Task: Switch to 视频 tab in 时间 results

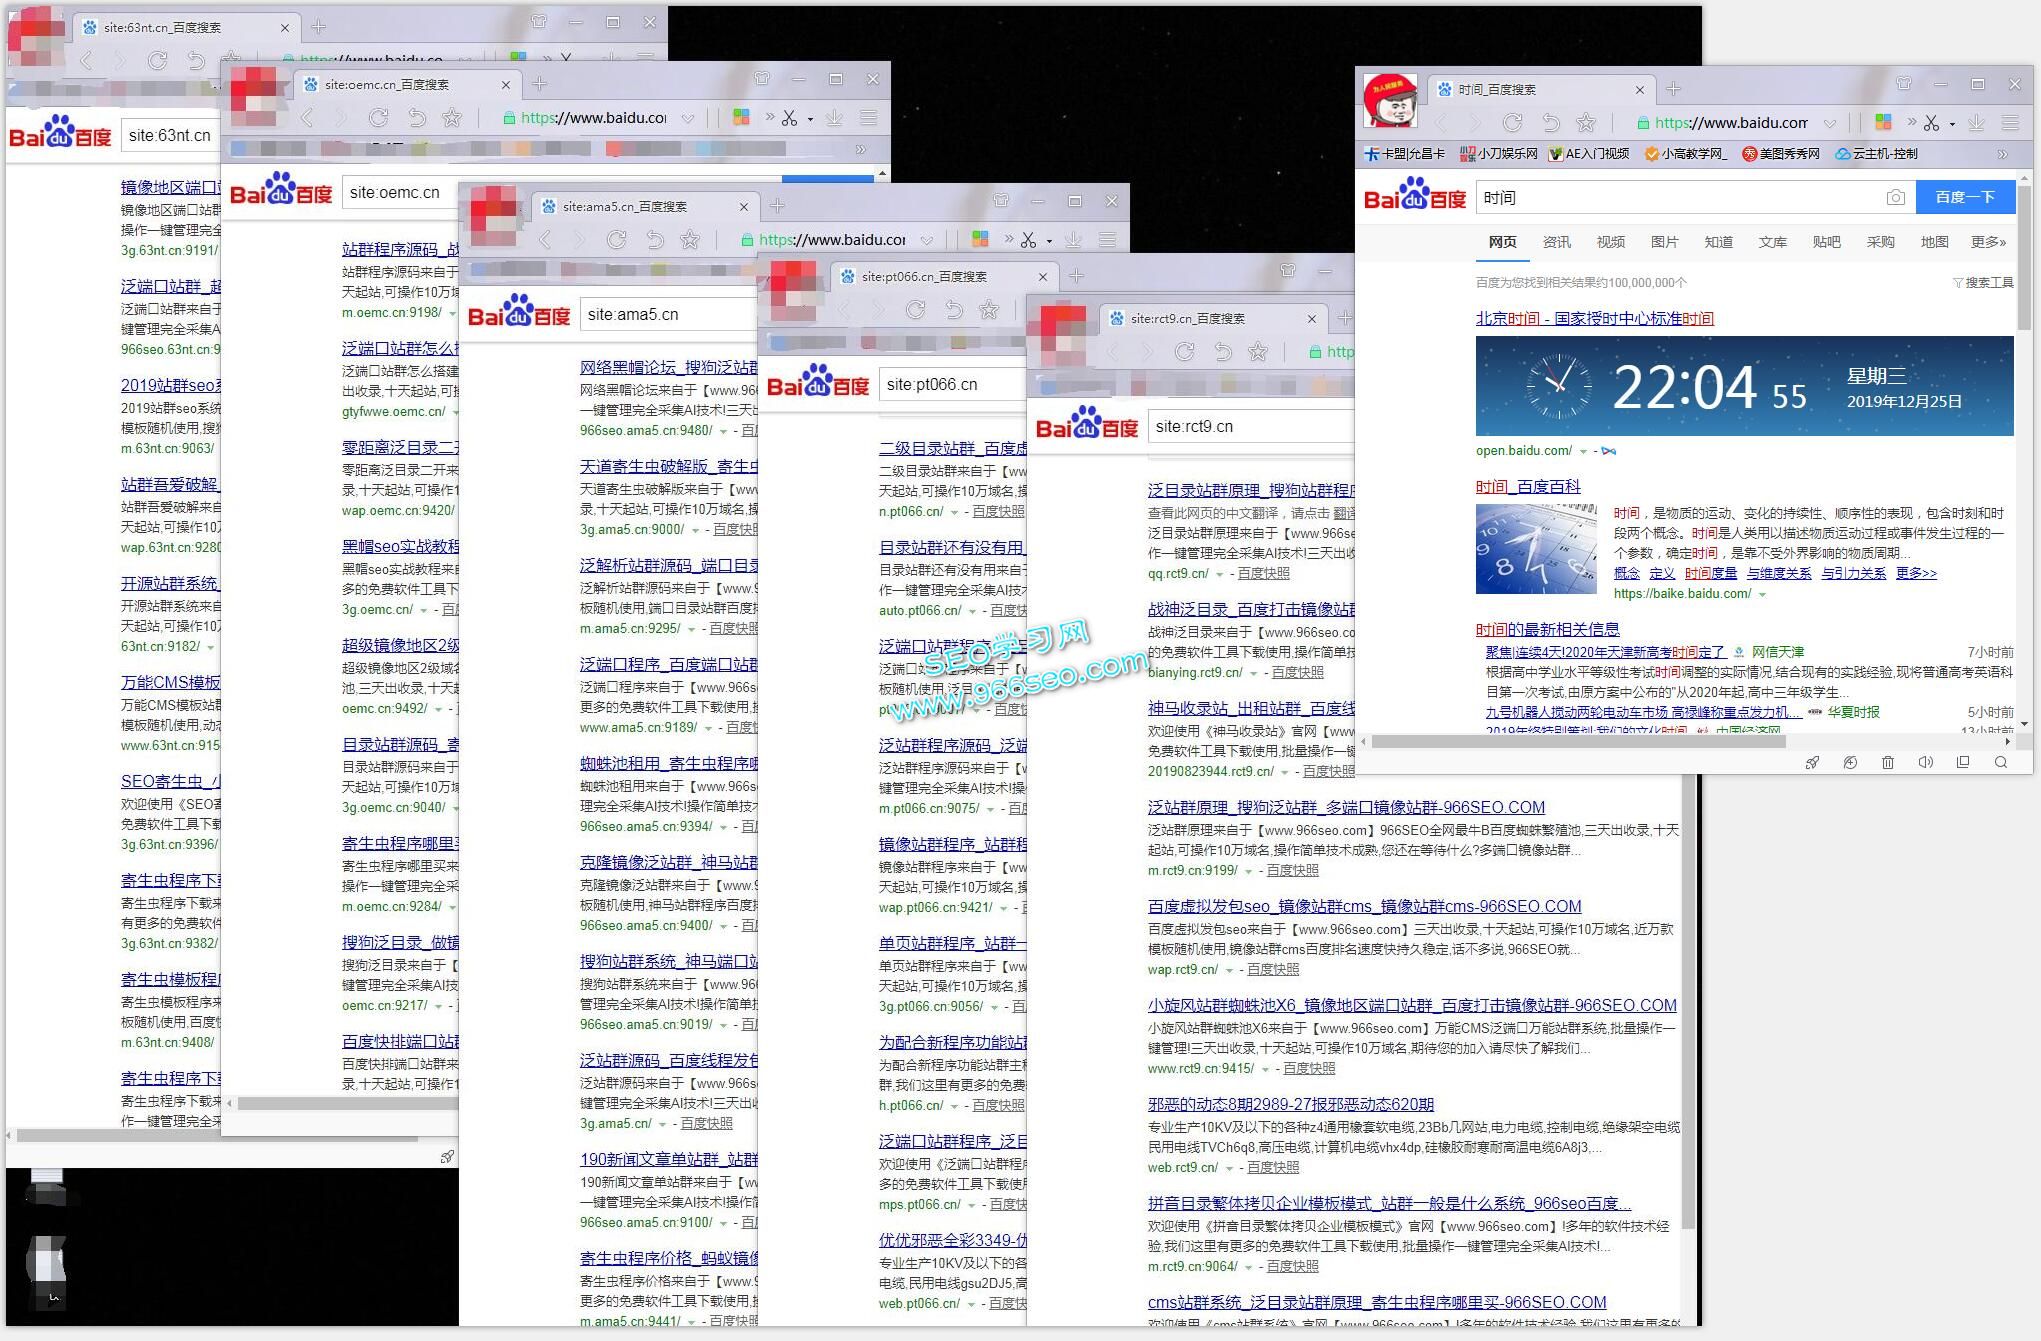Action: tap(1610, 242)
